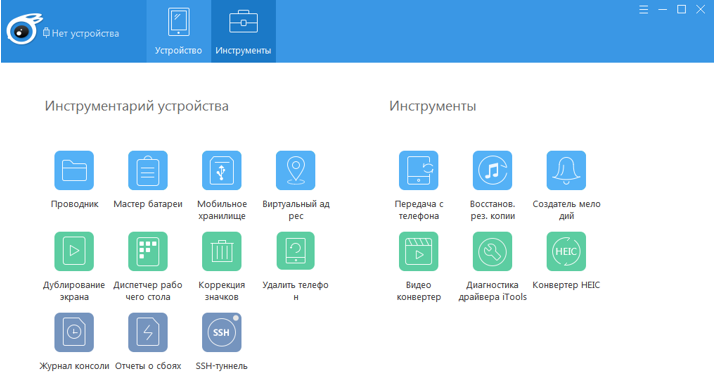
Task: Open the Проводник file explorer tool
Action: tap(74, 171)
